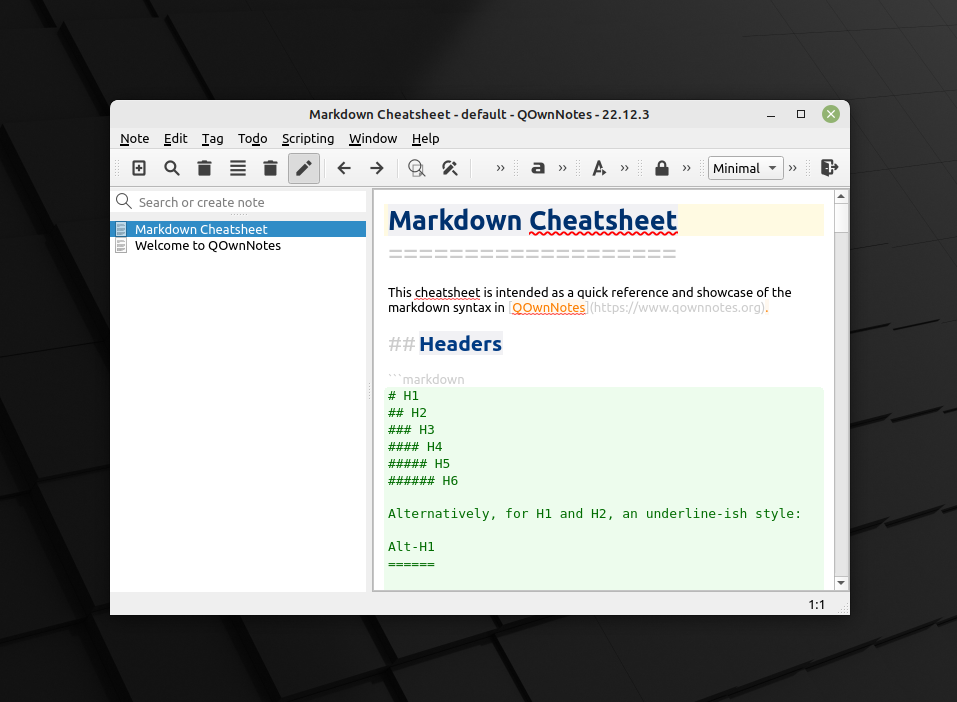This screenshot has height=702, width=957.
Task: Click the '###### H6' code line
Action: (423, 480)
